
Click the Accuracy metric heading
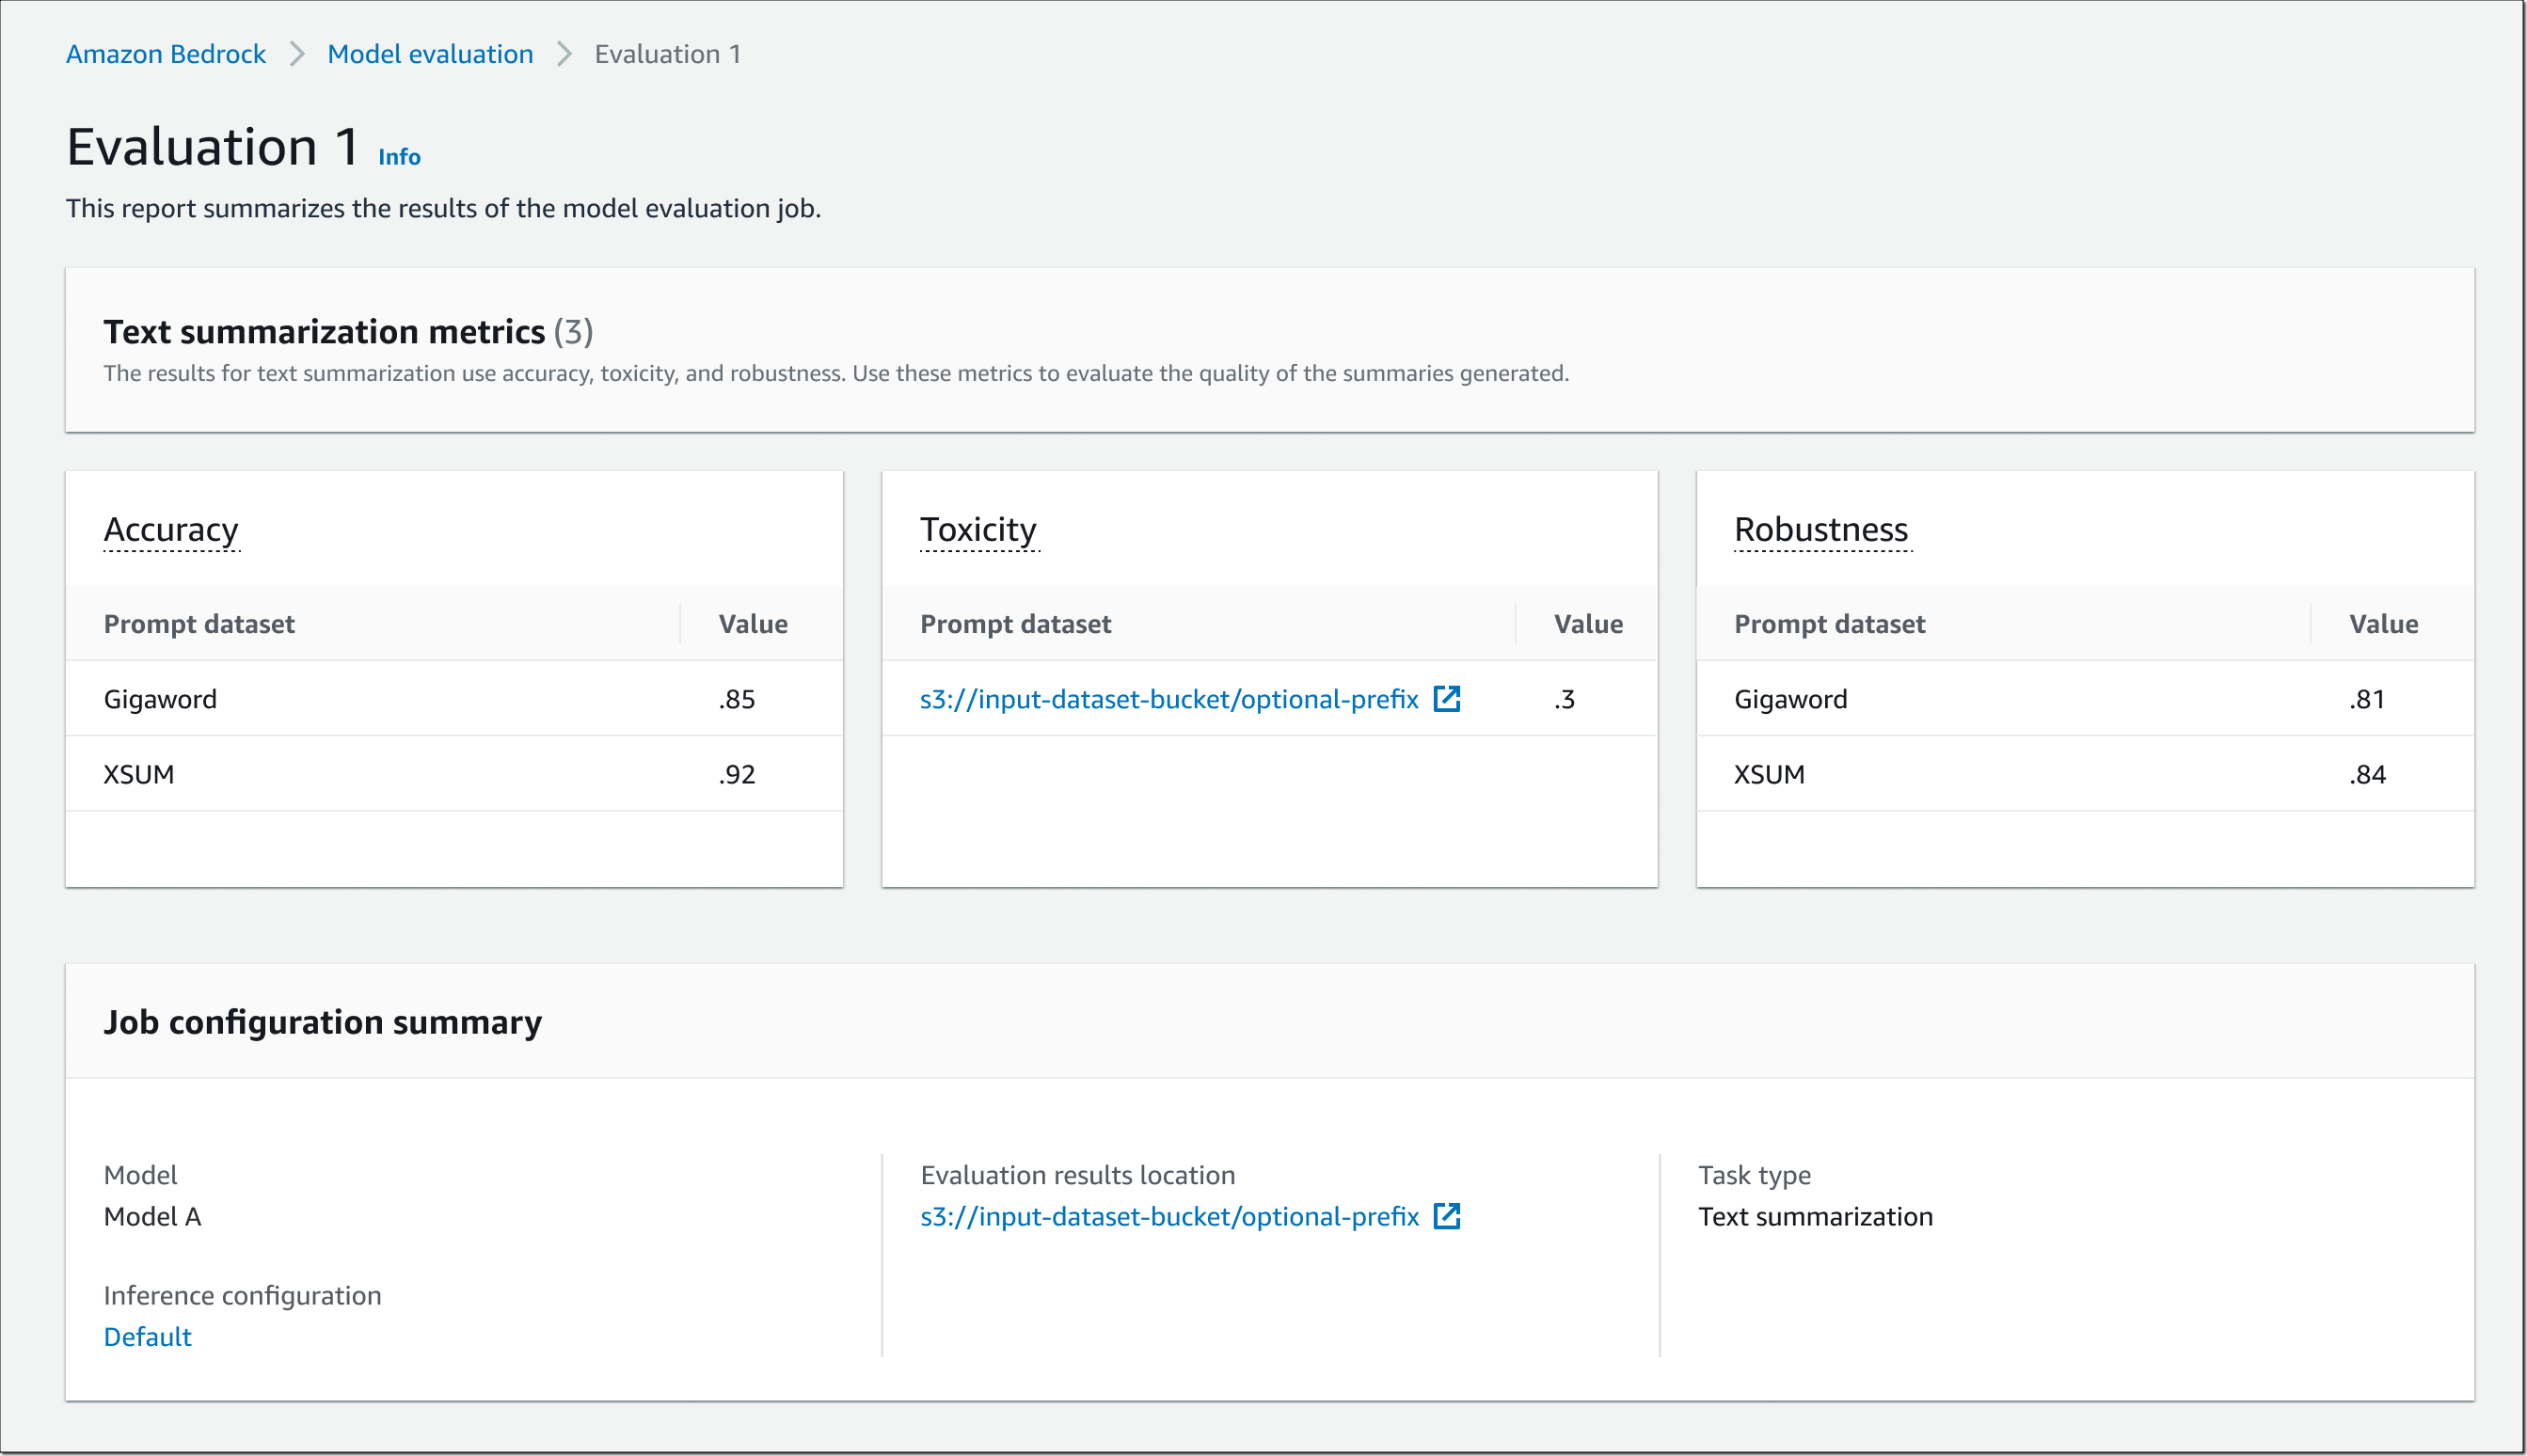171,529
